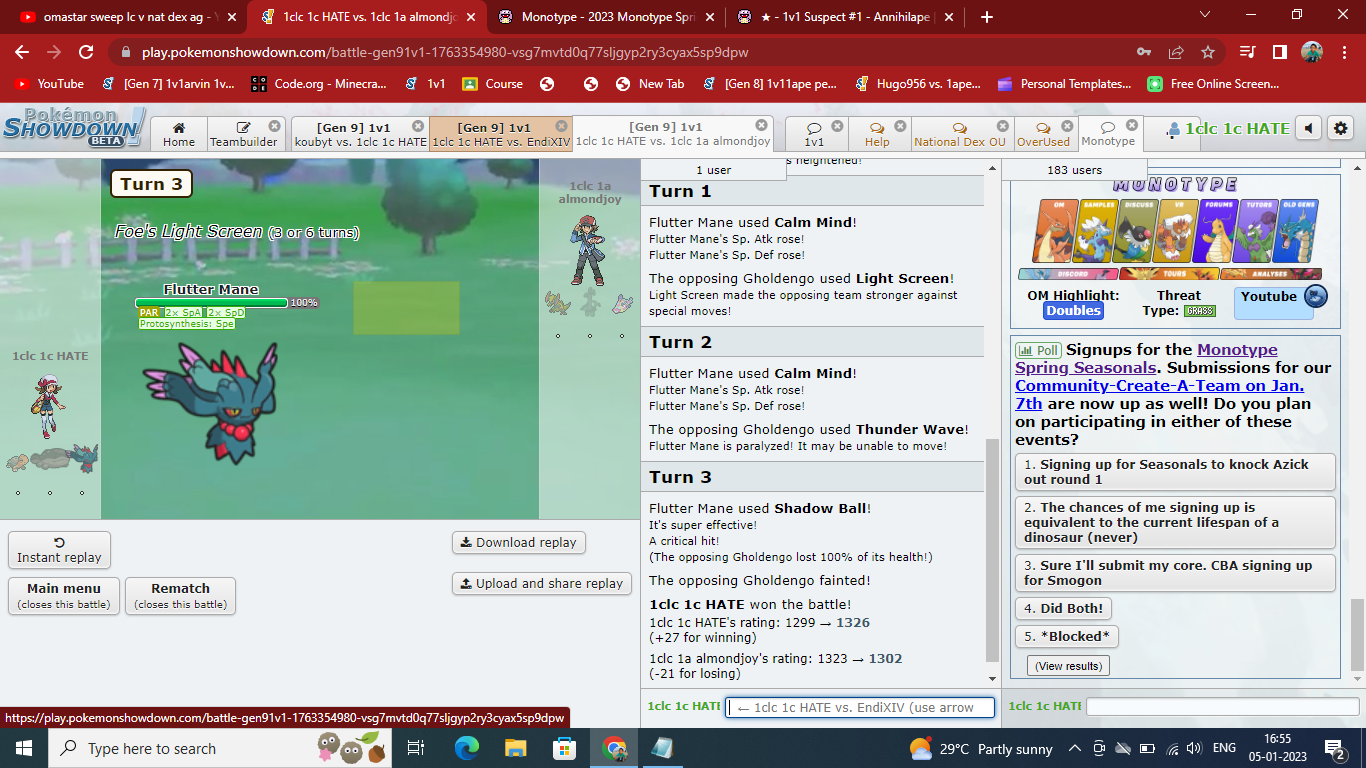Open the ANALYSES banner link

click(x=1271, y=273)
